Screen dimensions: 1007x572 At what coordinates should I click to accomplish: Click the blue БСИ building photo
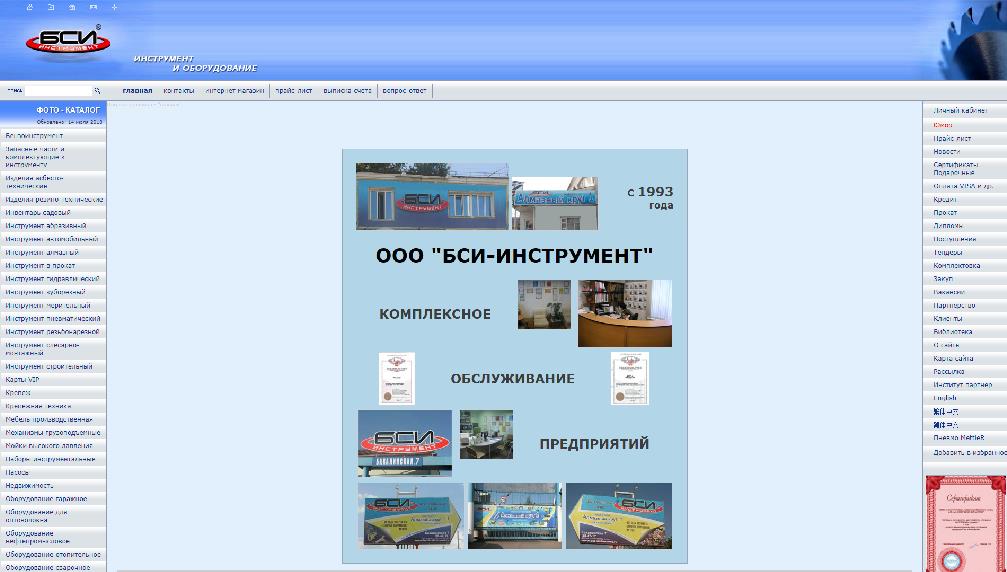click(432, 196)
